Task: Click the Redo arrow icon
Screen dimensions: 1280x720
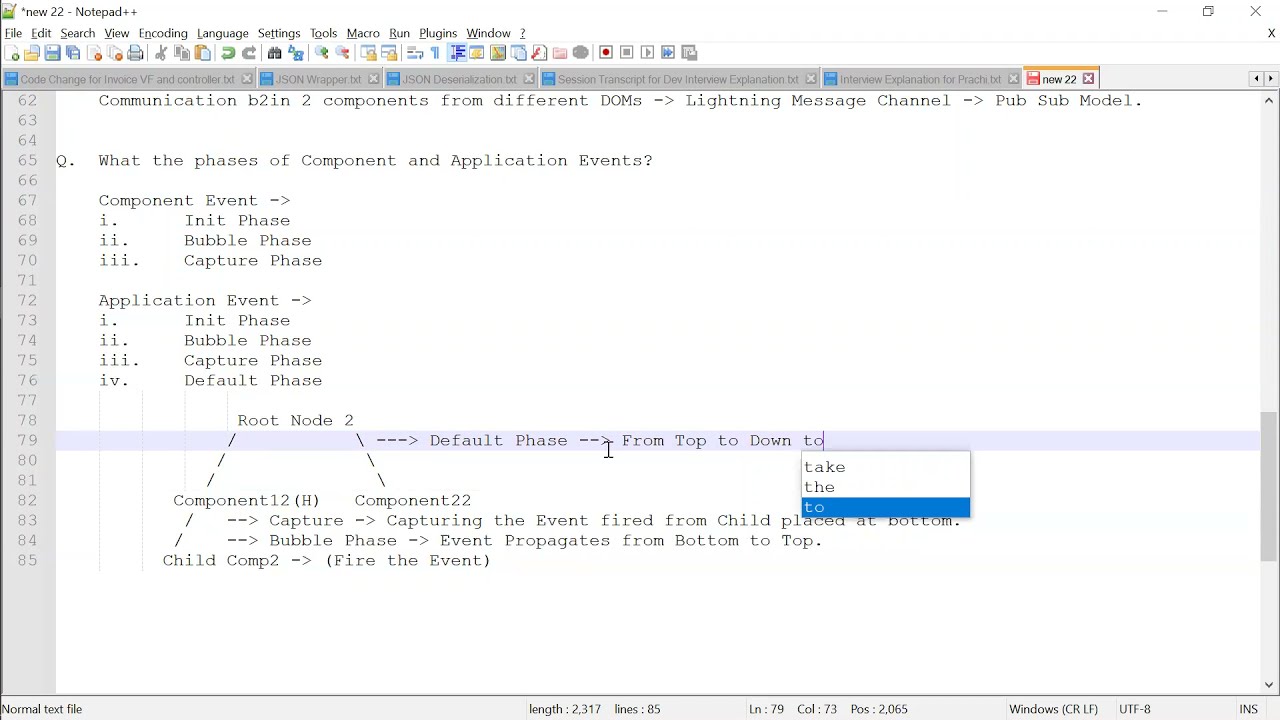Action: [249, 53]
